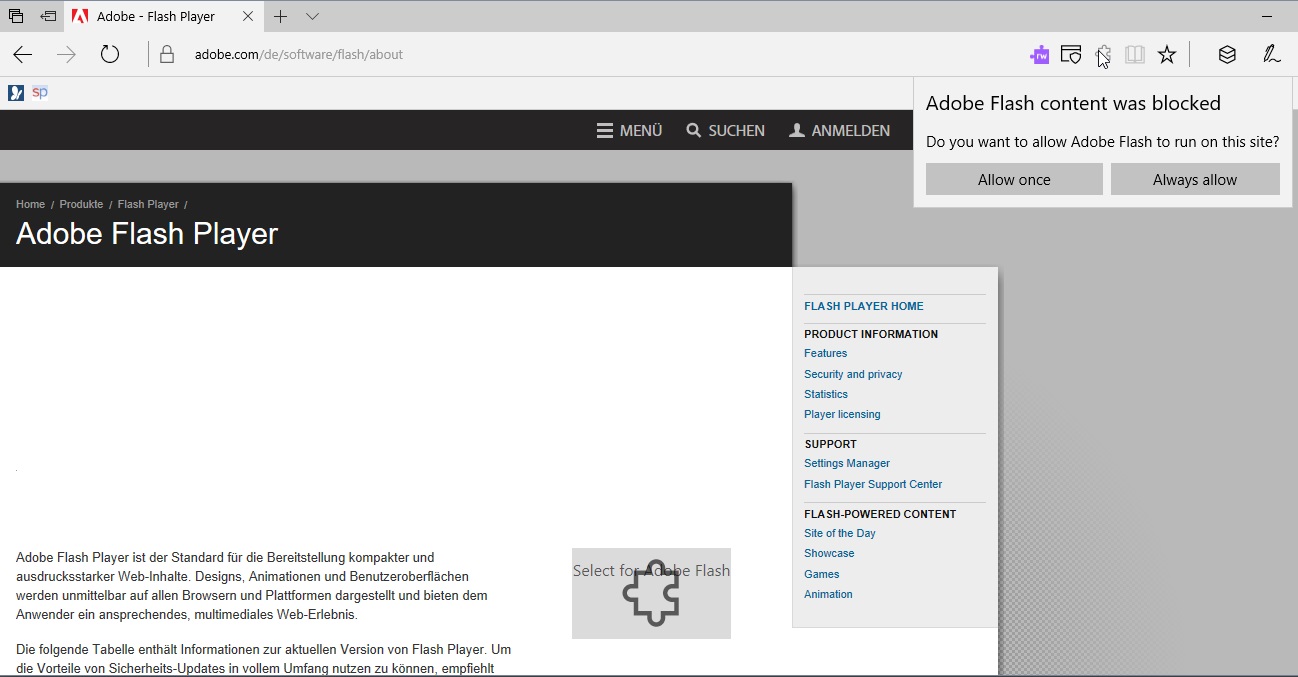Open the blue butterfly bookmark
This screenshot has height=677, width=1298.
pyautogui.click(x=16, y=93)
